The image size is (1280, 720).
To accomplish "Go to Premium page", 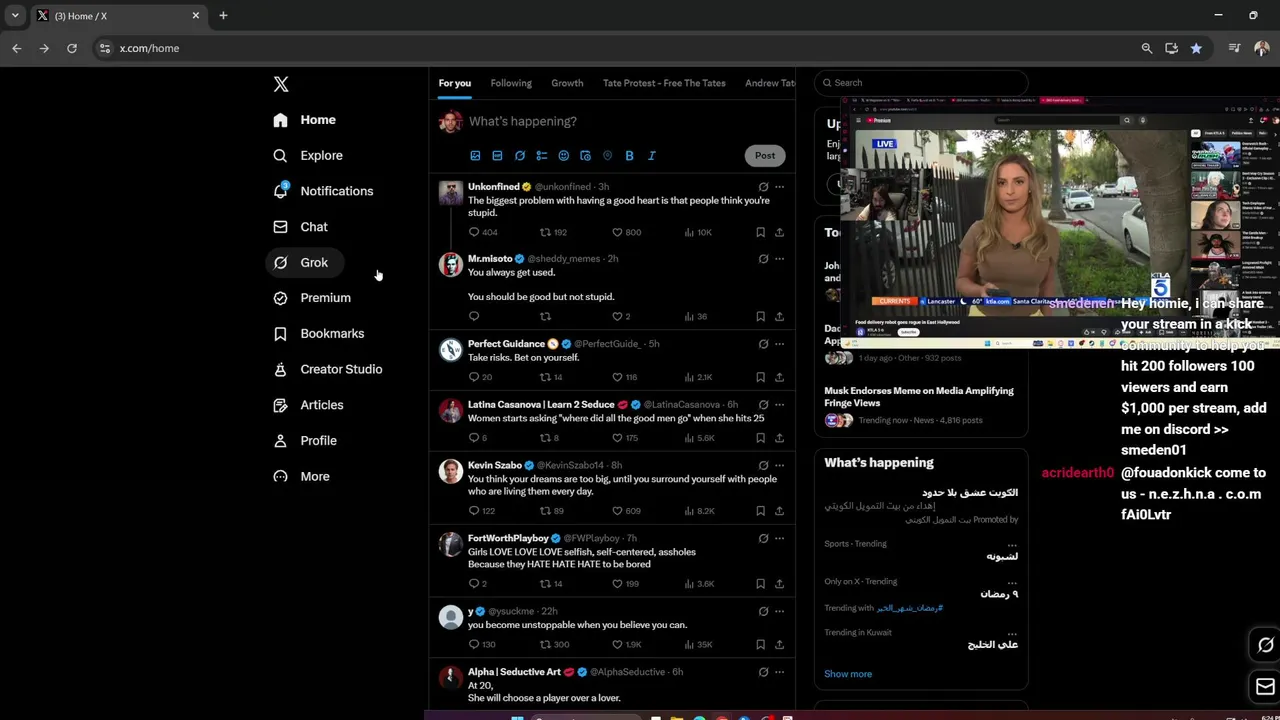I will pos(312,298).
